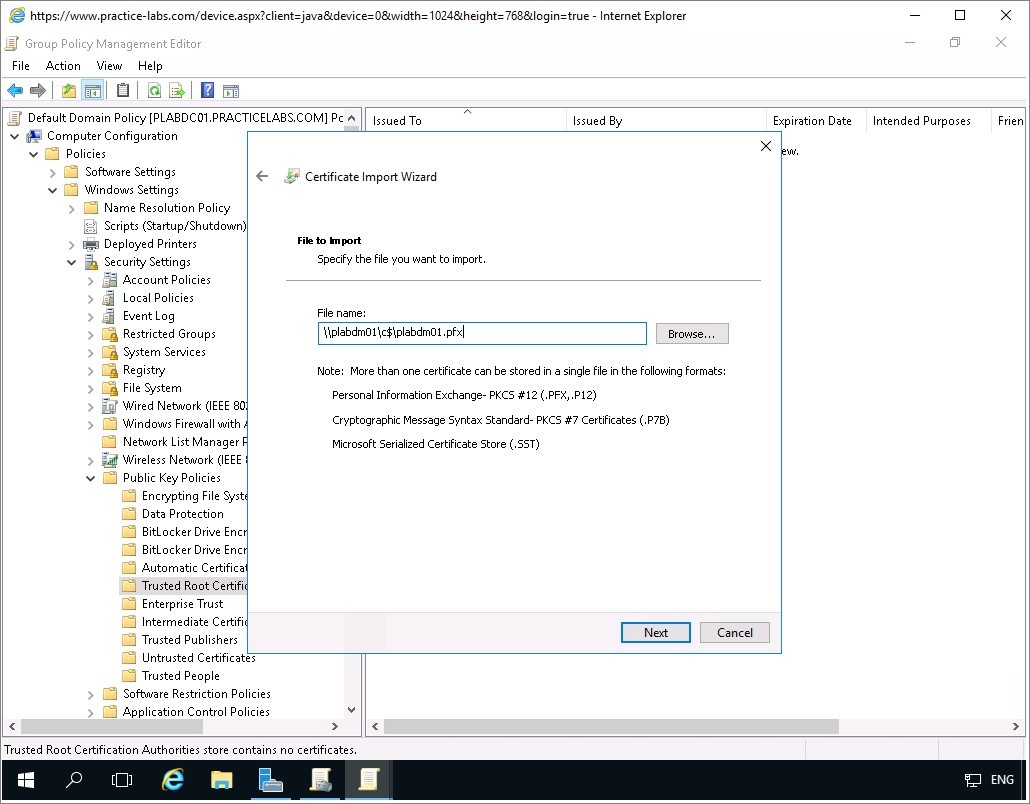The width and height of the screenshot is (1030, 804).
Task: Open File Explorer from the taskbar
Action: point(221,780)
